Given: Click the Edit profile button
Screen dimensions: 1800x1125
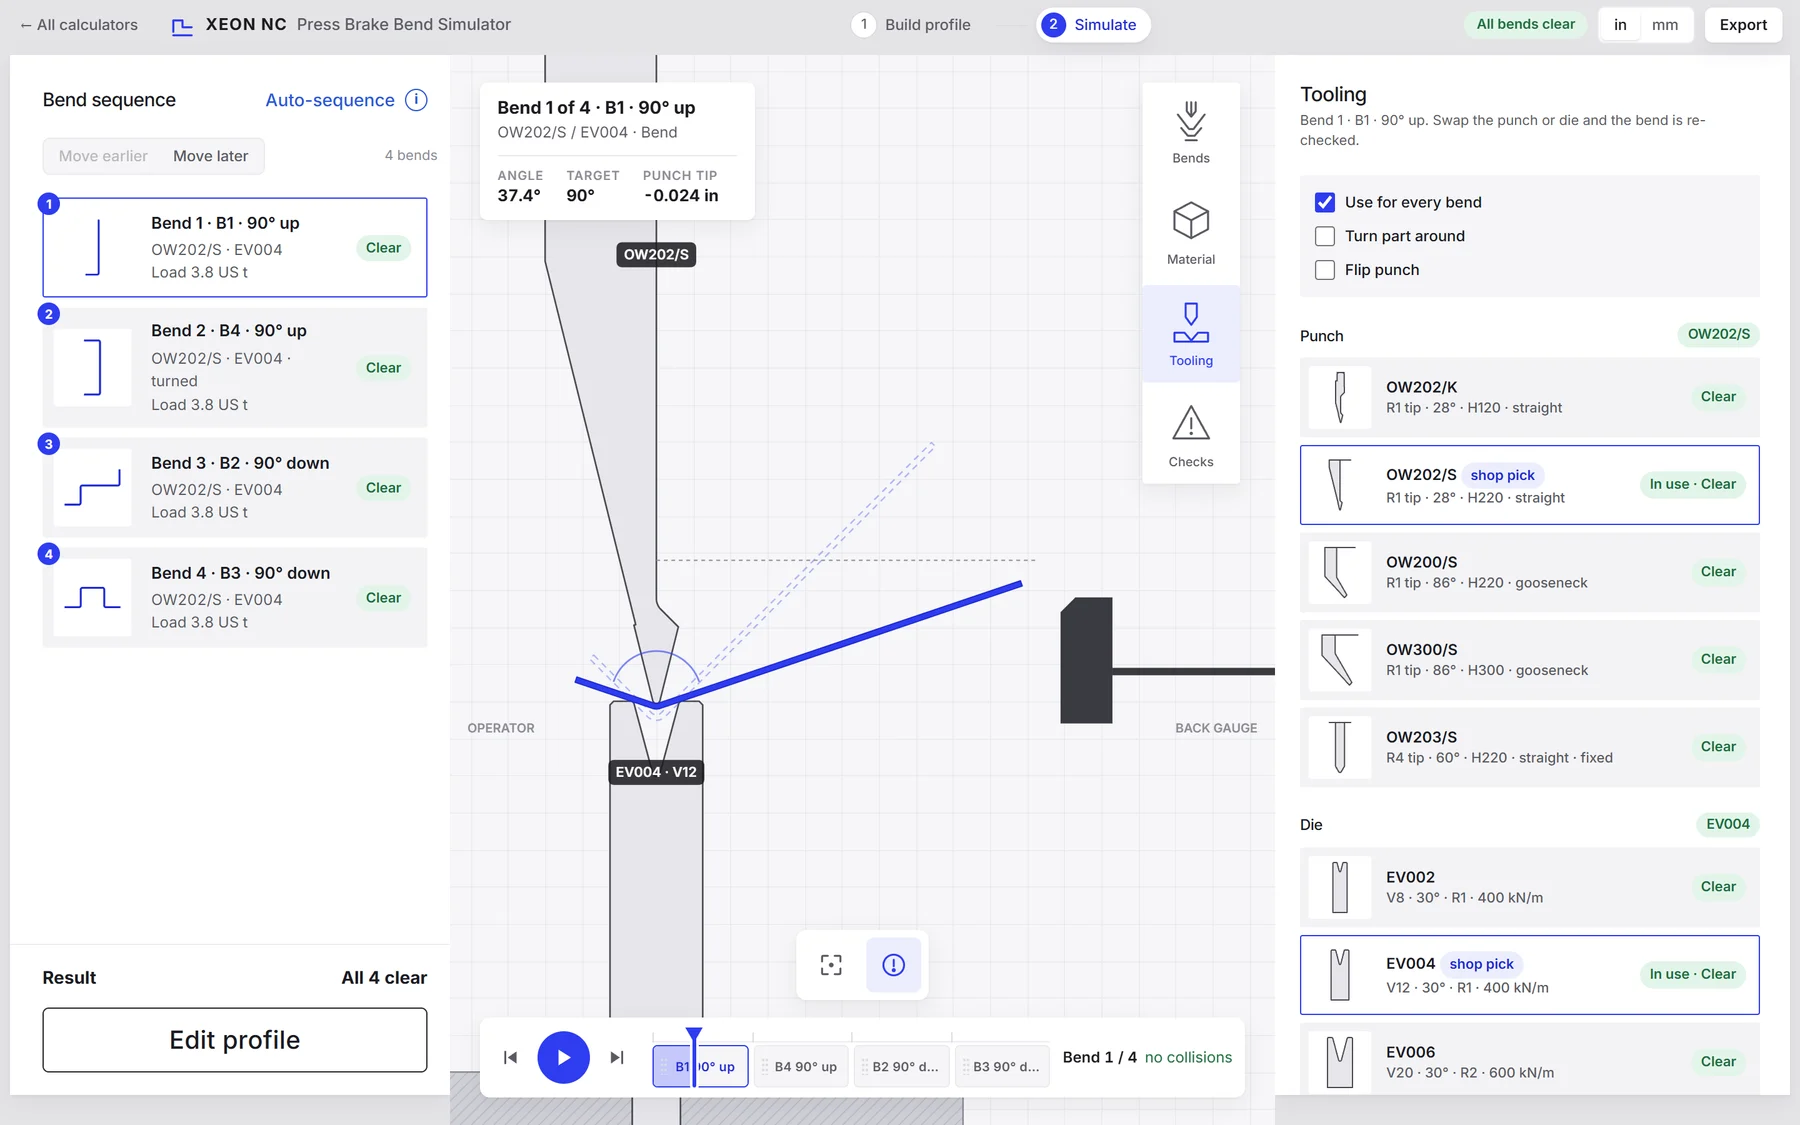Looking at the screenshot, I should (x=235, y=1040).
